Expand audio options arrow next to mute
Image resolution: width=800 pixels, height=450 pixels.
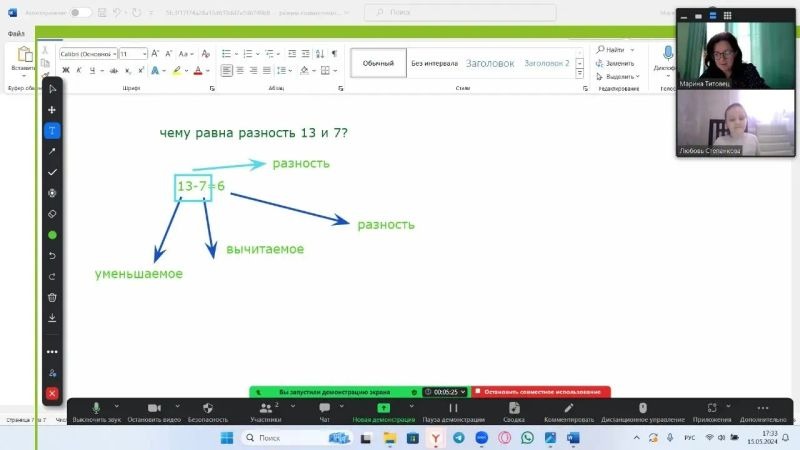pyautogui.click(x=116, y=406)
